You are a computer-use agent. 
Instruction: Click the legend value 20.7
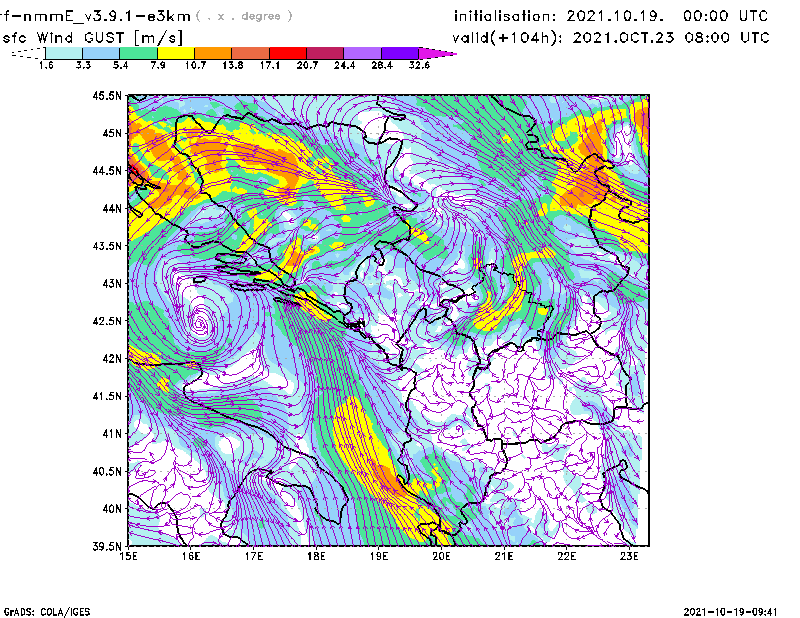coord(307,65)
